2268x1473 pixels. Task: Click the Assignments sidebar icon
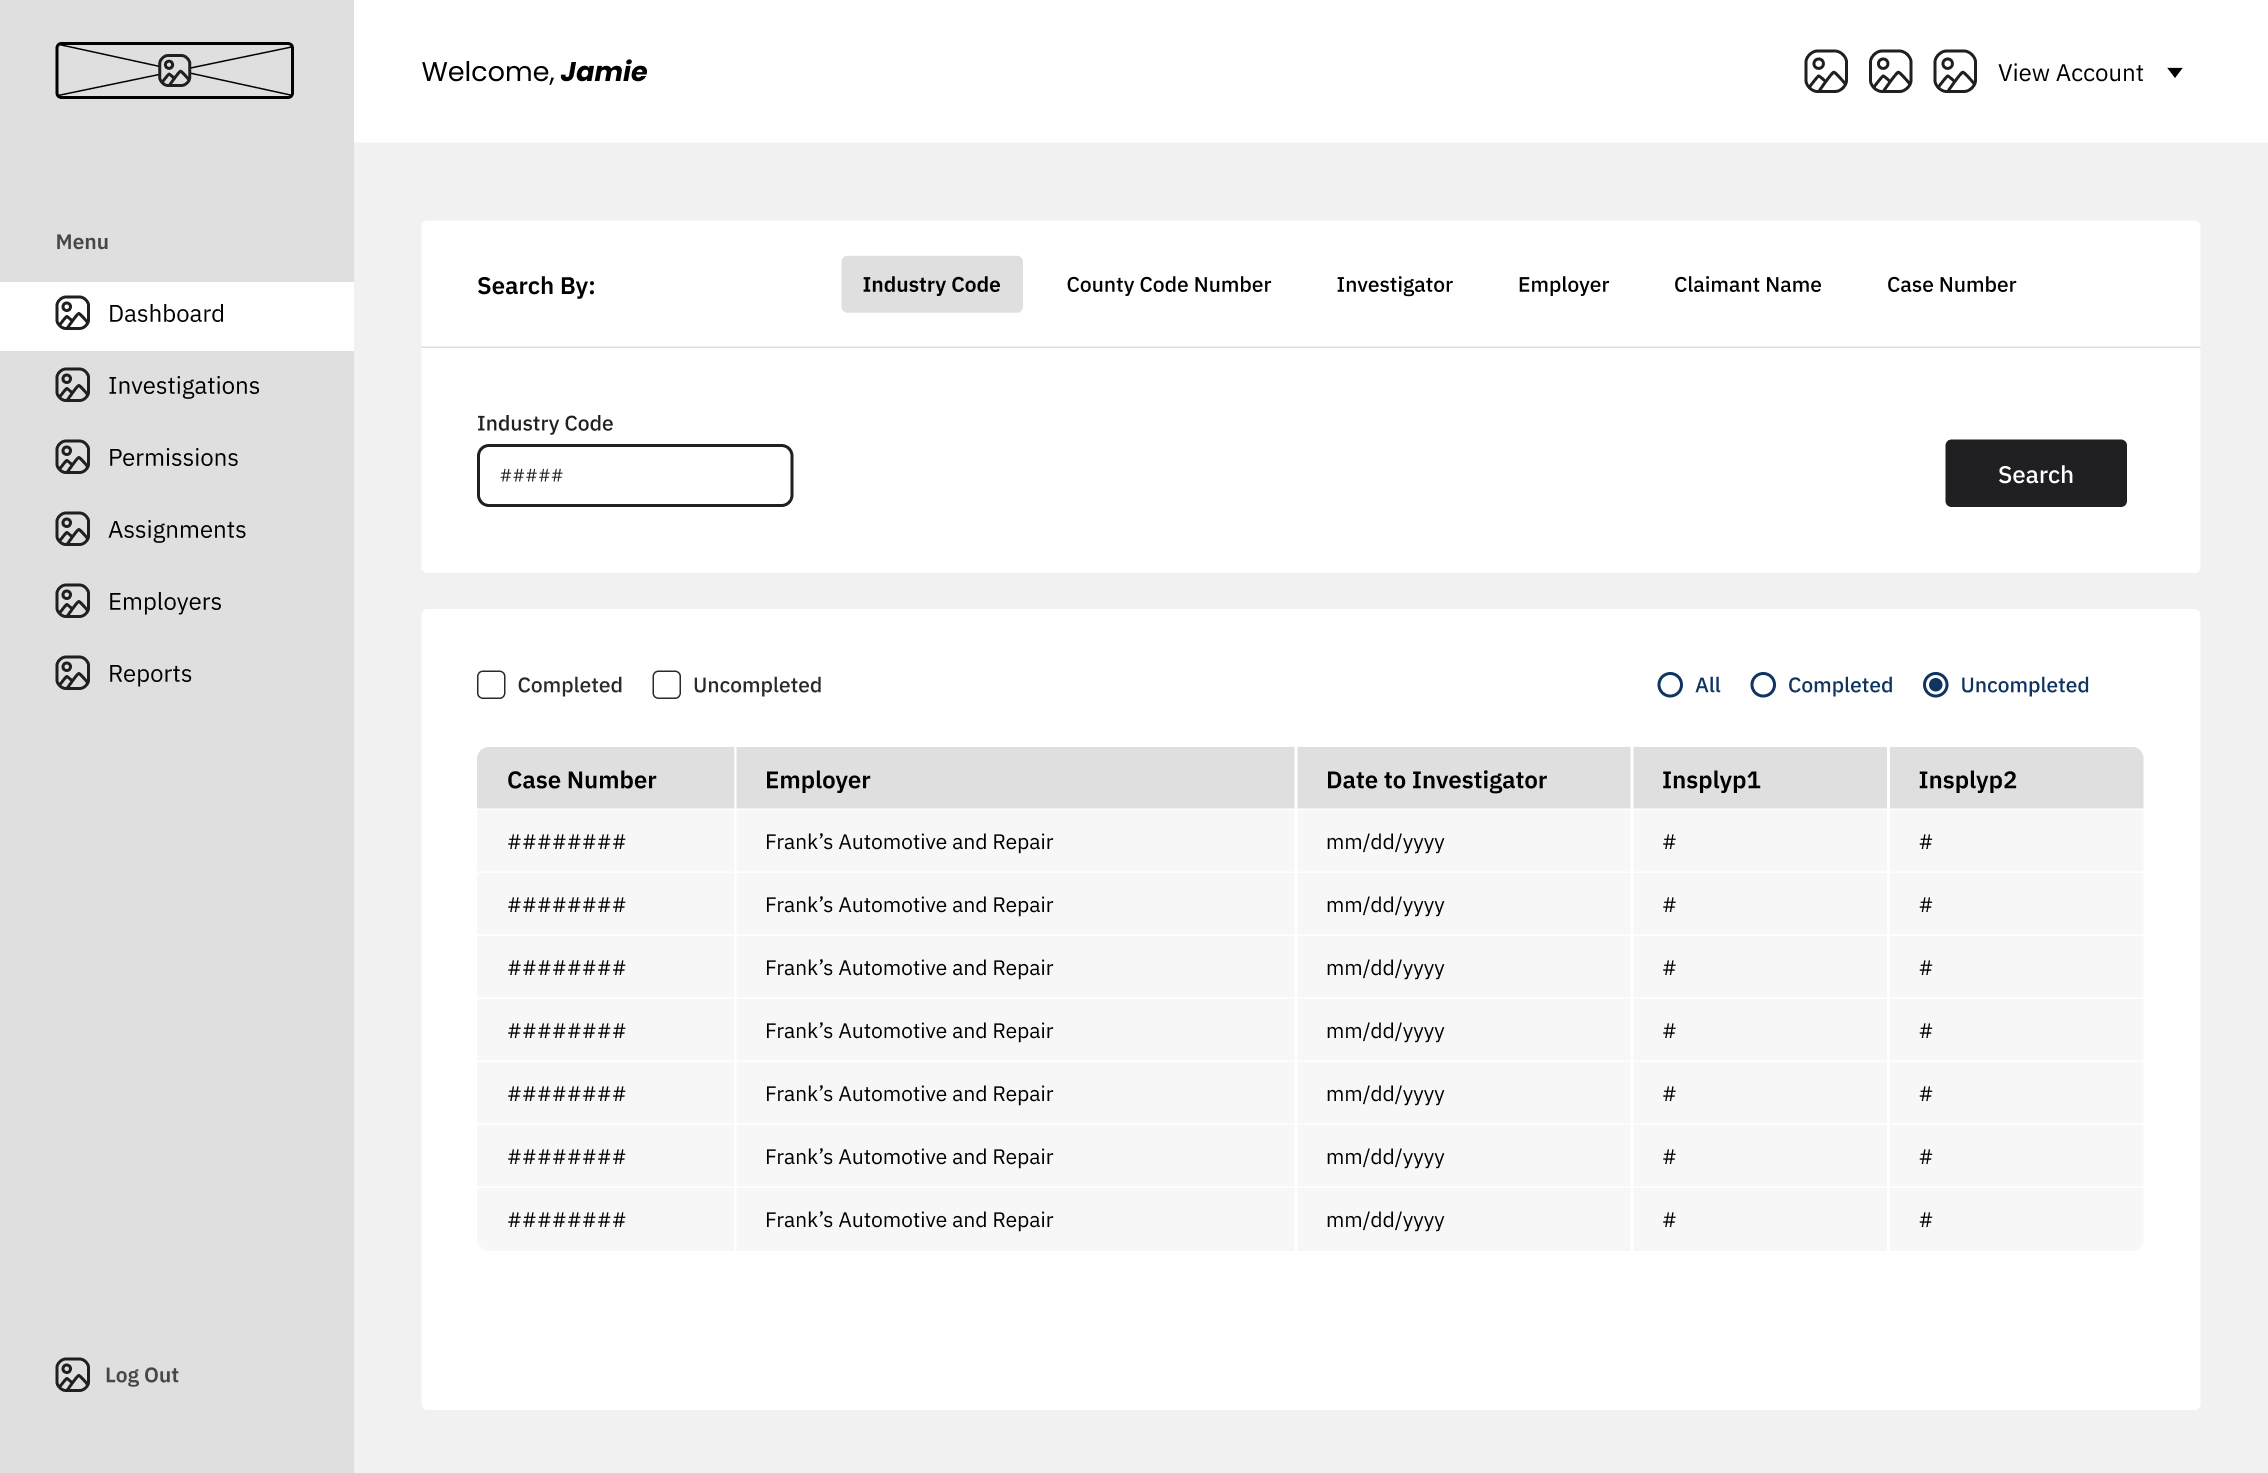click(x=72, y=529)
